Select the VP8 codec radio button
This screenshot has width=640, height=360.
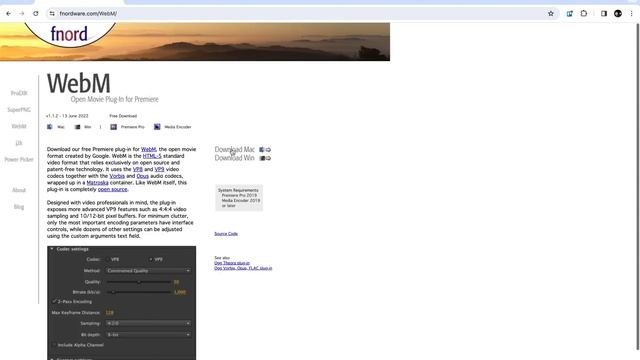[108, 259]
